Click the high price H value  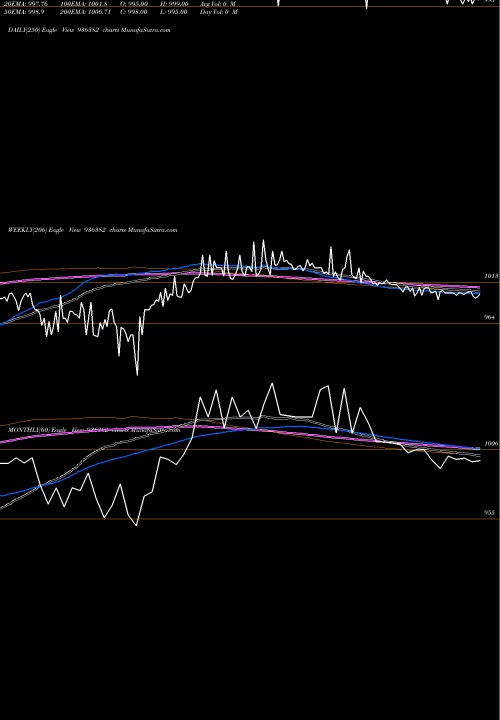[174, 3]
